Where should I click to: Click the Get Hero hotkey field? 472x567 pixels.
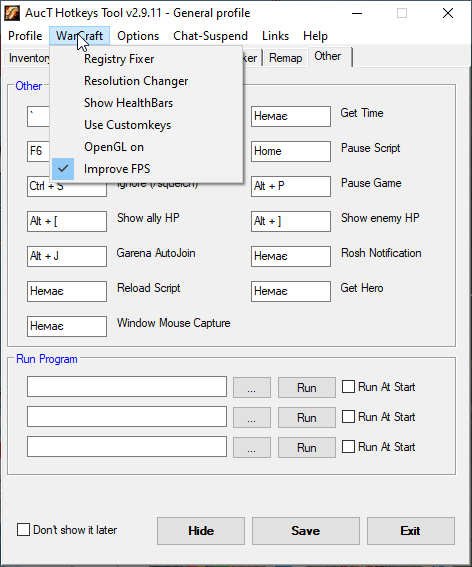pos(291,291)
